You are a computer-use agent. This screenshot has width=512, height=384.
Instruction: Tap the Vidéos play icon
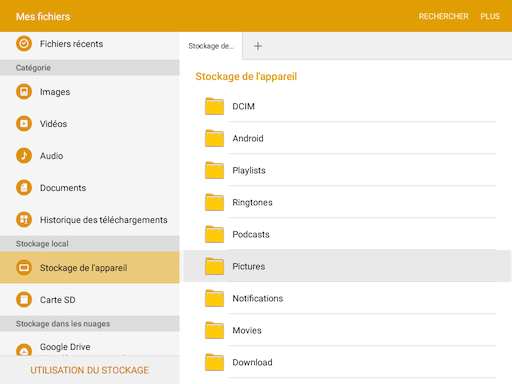(24, 124)
